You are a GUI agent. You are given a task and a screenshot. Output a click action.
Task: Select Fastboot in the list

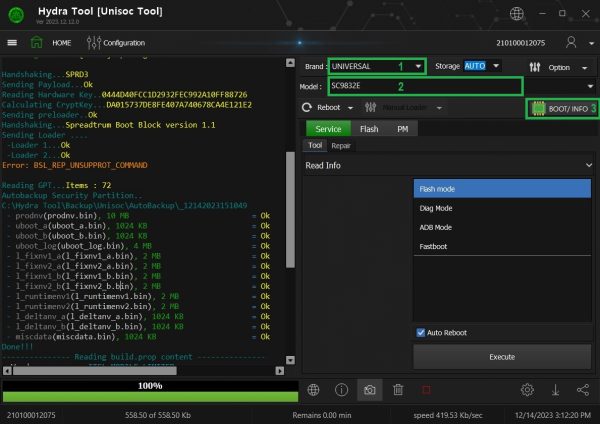pyautogui.click(x=502, y=246)
